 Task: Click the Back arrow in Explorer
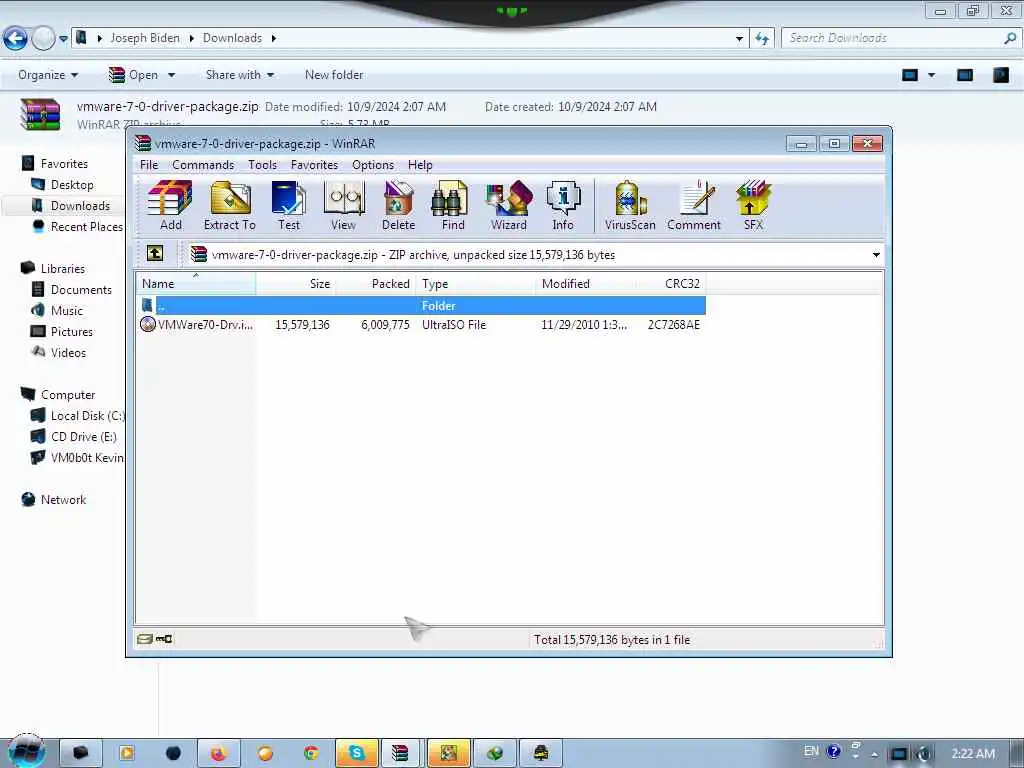point(16,39)
